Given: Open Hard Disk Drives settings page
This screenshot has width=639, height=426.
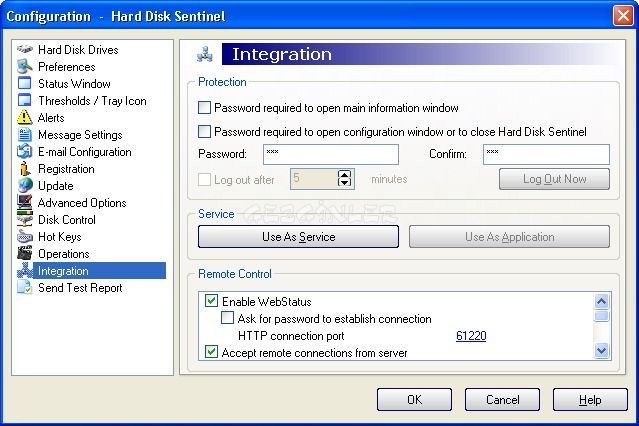Looking at the screenshot, I should pyautogui.click(x=78, y=50).
